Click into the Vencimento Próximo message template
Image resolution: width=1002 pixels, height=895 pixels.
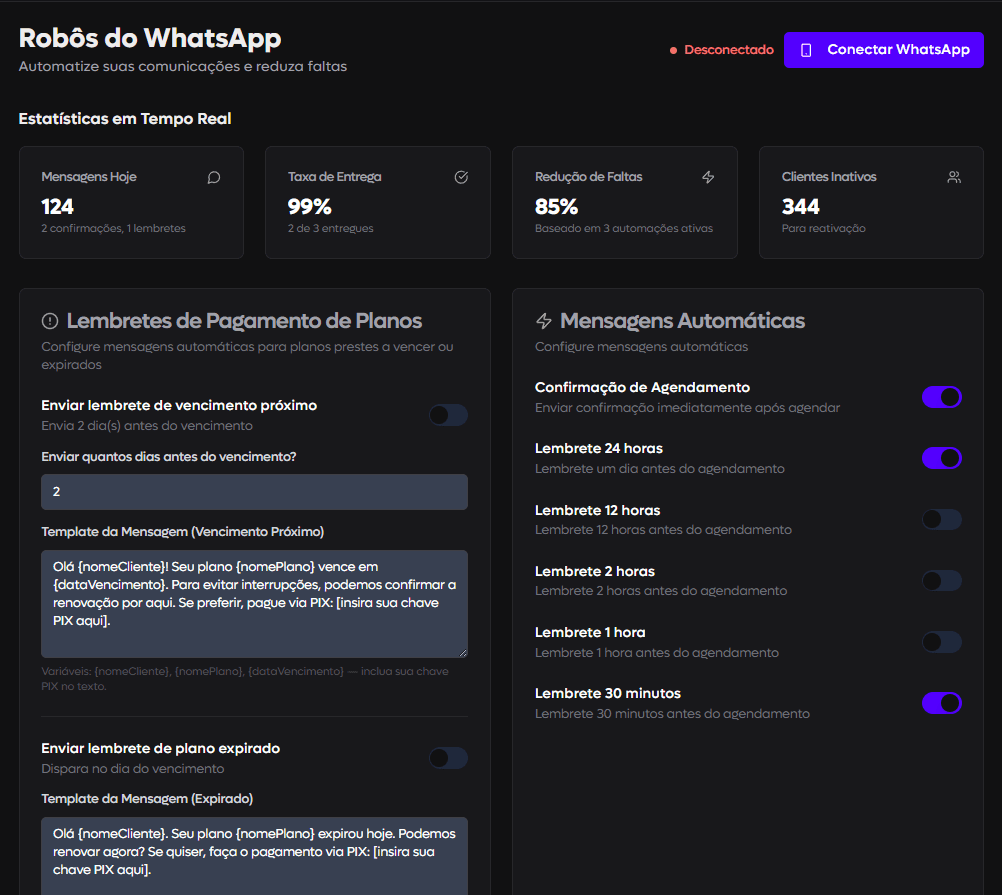coord(254,604)
